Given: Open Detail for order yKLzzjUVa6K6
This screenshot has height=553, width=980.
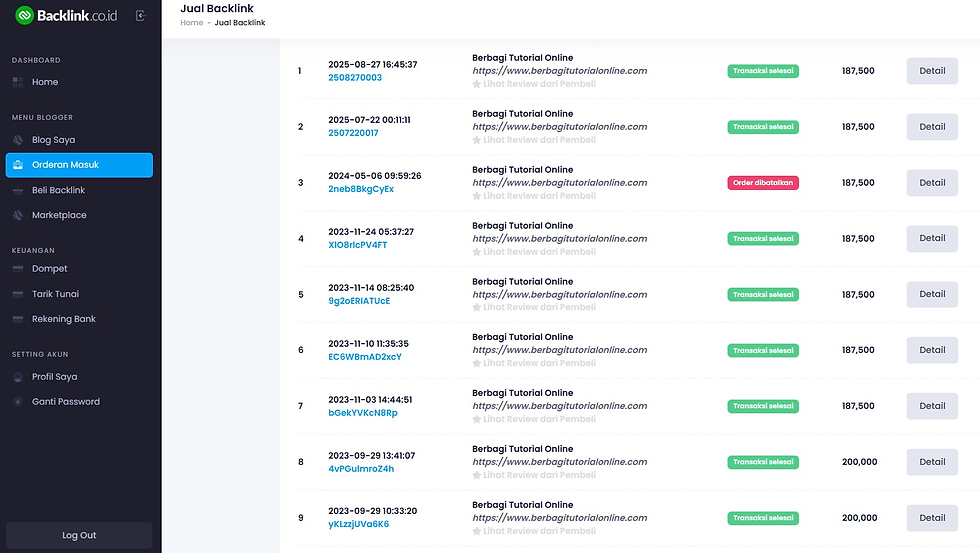Looking at the screenshot, I should [x=932, y=518].
